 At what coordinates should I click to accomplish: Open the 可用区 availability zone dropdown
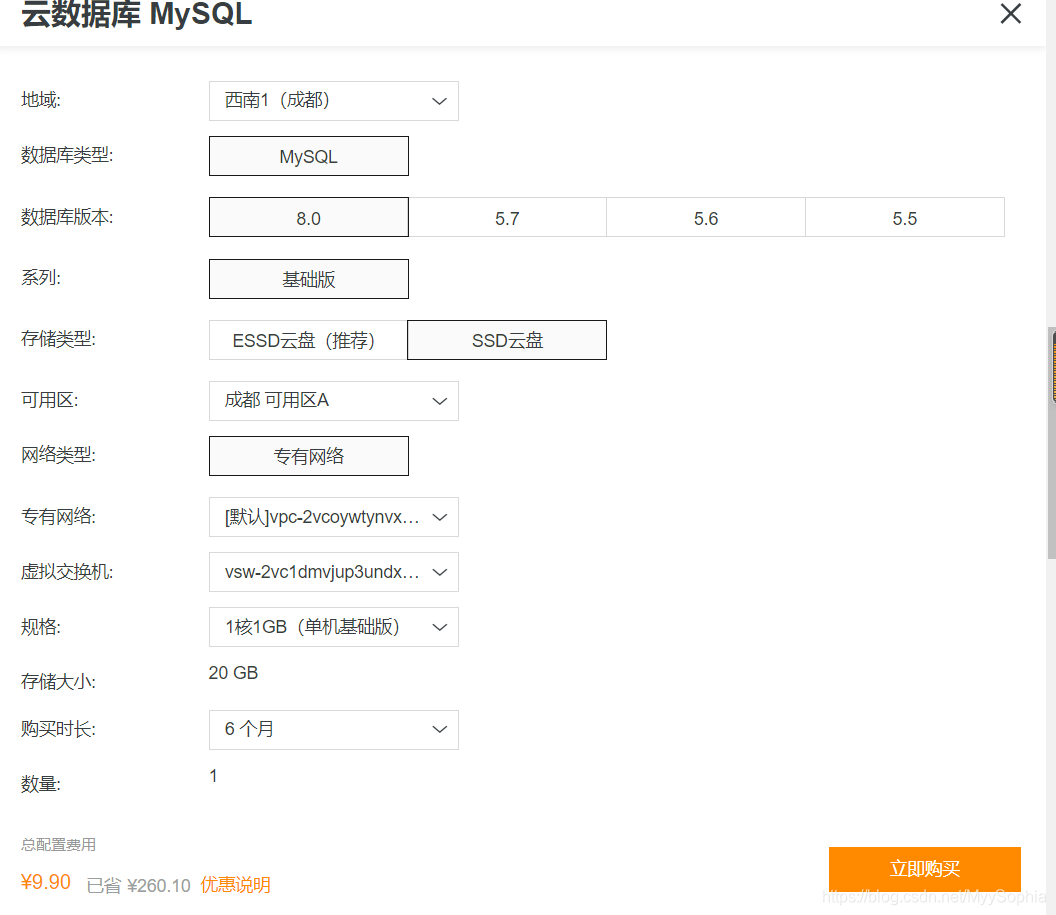pyautogui.click(x=333, y=401)
